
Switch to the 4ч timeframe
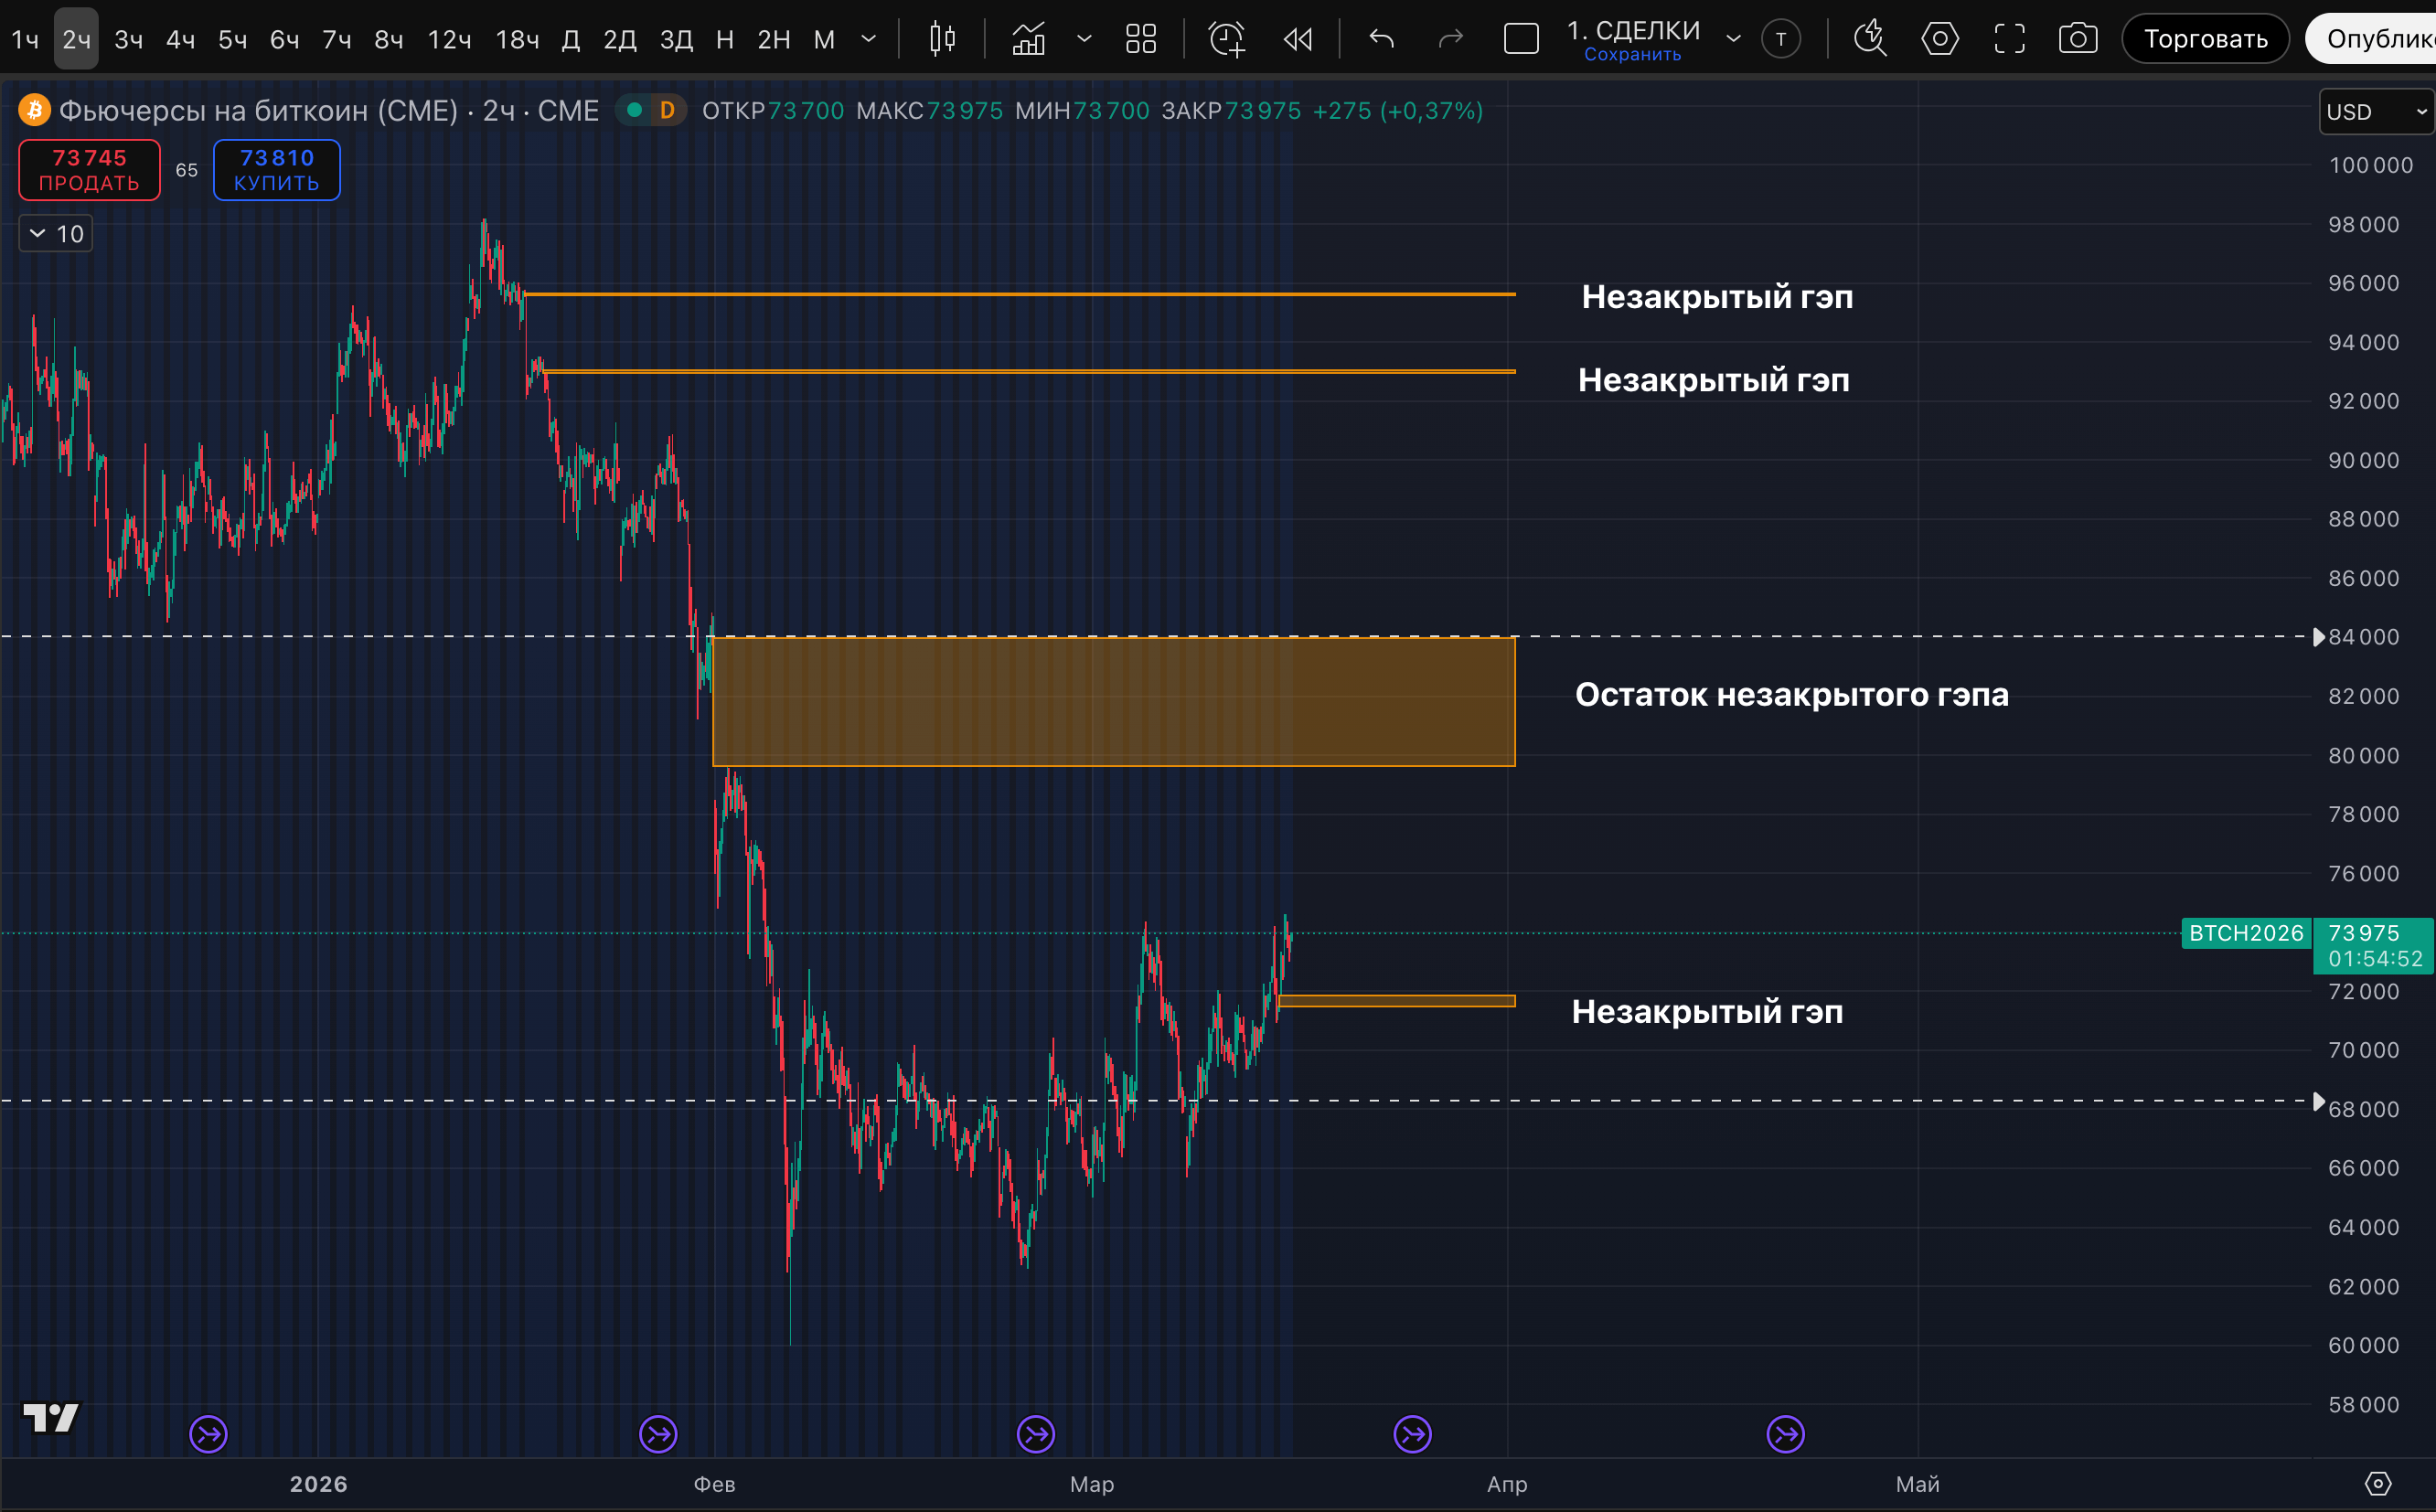180,39
